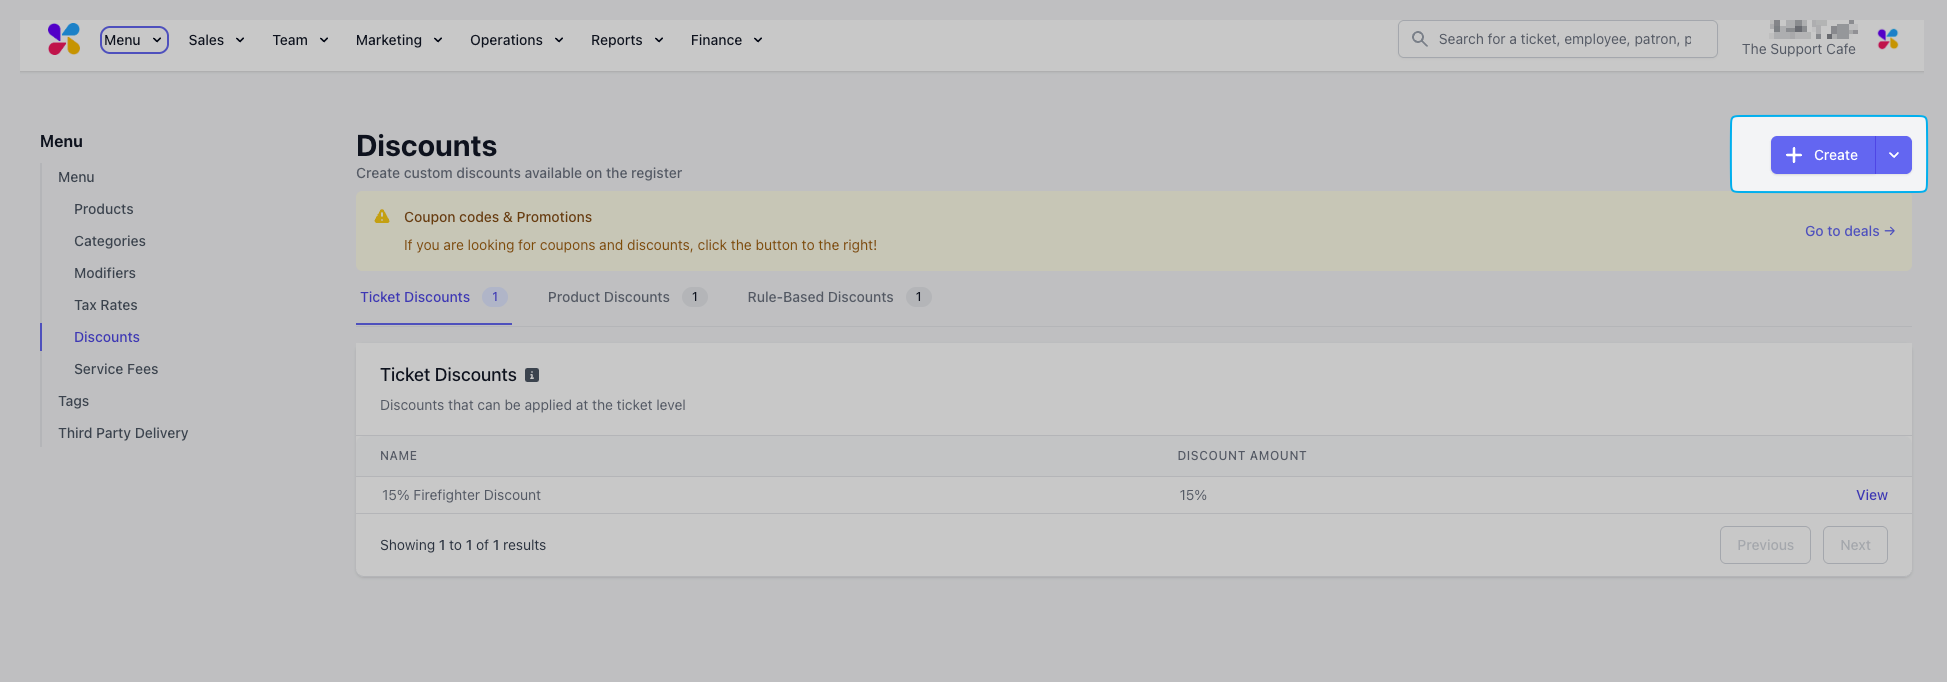Click the profile logo icon at top right

(x=1887, y=39)
